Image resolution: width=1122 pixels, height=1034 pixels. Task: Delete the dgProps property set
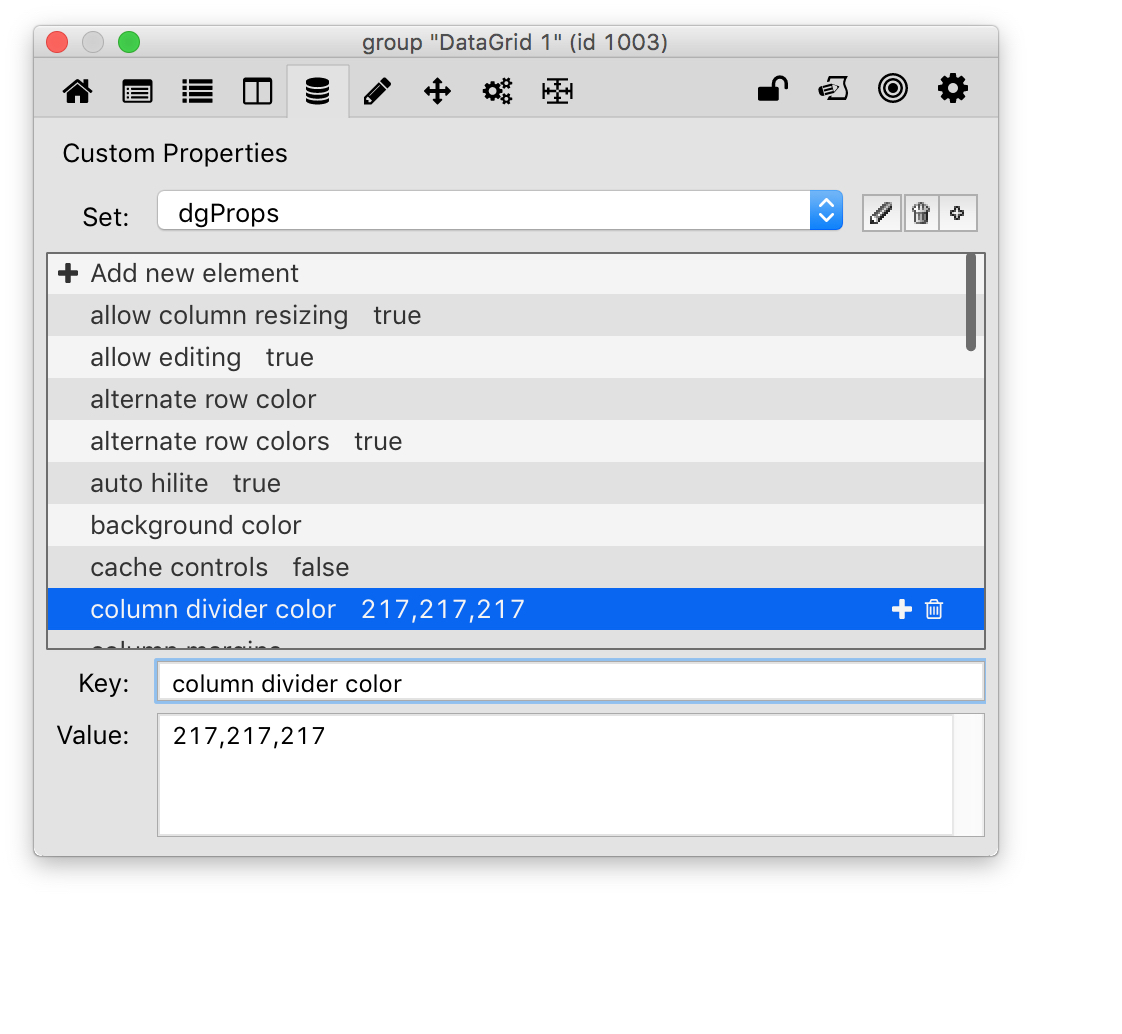920,213
